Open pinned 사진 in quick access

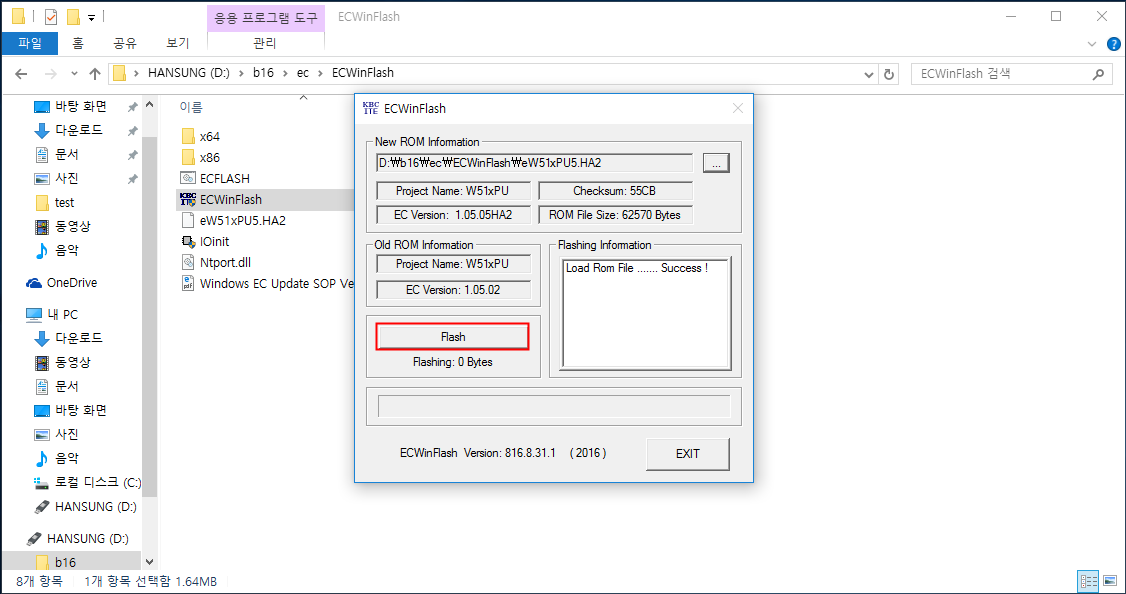pyautogui.click(x=67, y=178)
